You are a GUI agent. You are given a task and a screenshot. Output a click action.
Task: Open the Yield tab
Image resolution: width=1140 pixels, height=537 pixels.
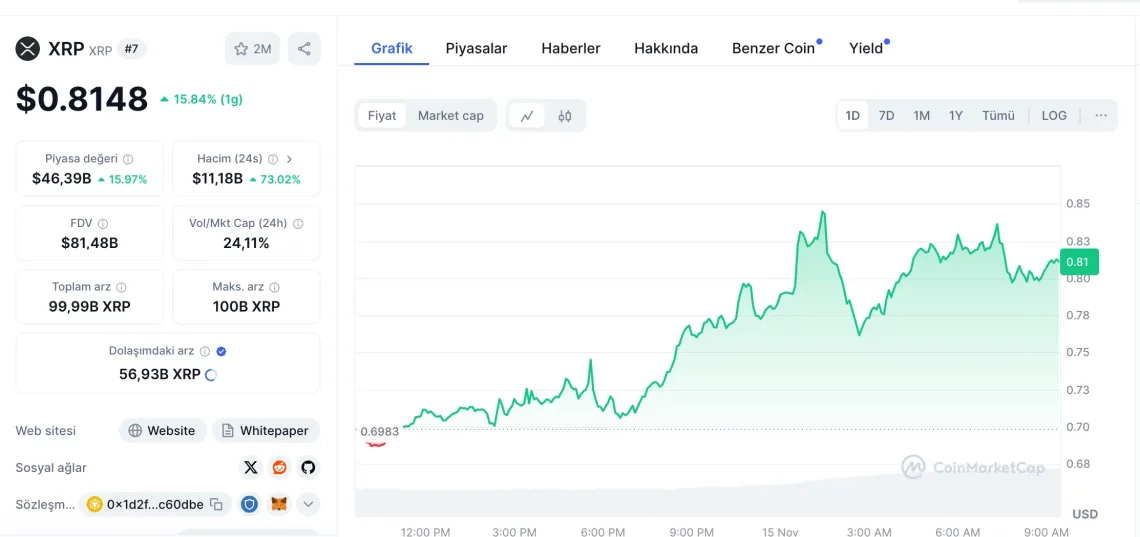coord(866,49)
